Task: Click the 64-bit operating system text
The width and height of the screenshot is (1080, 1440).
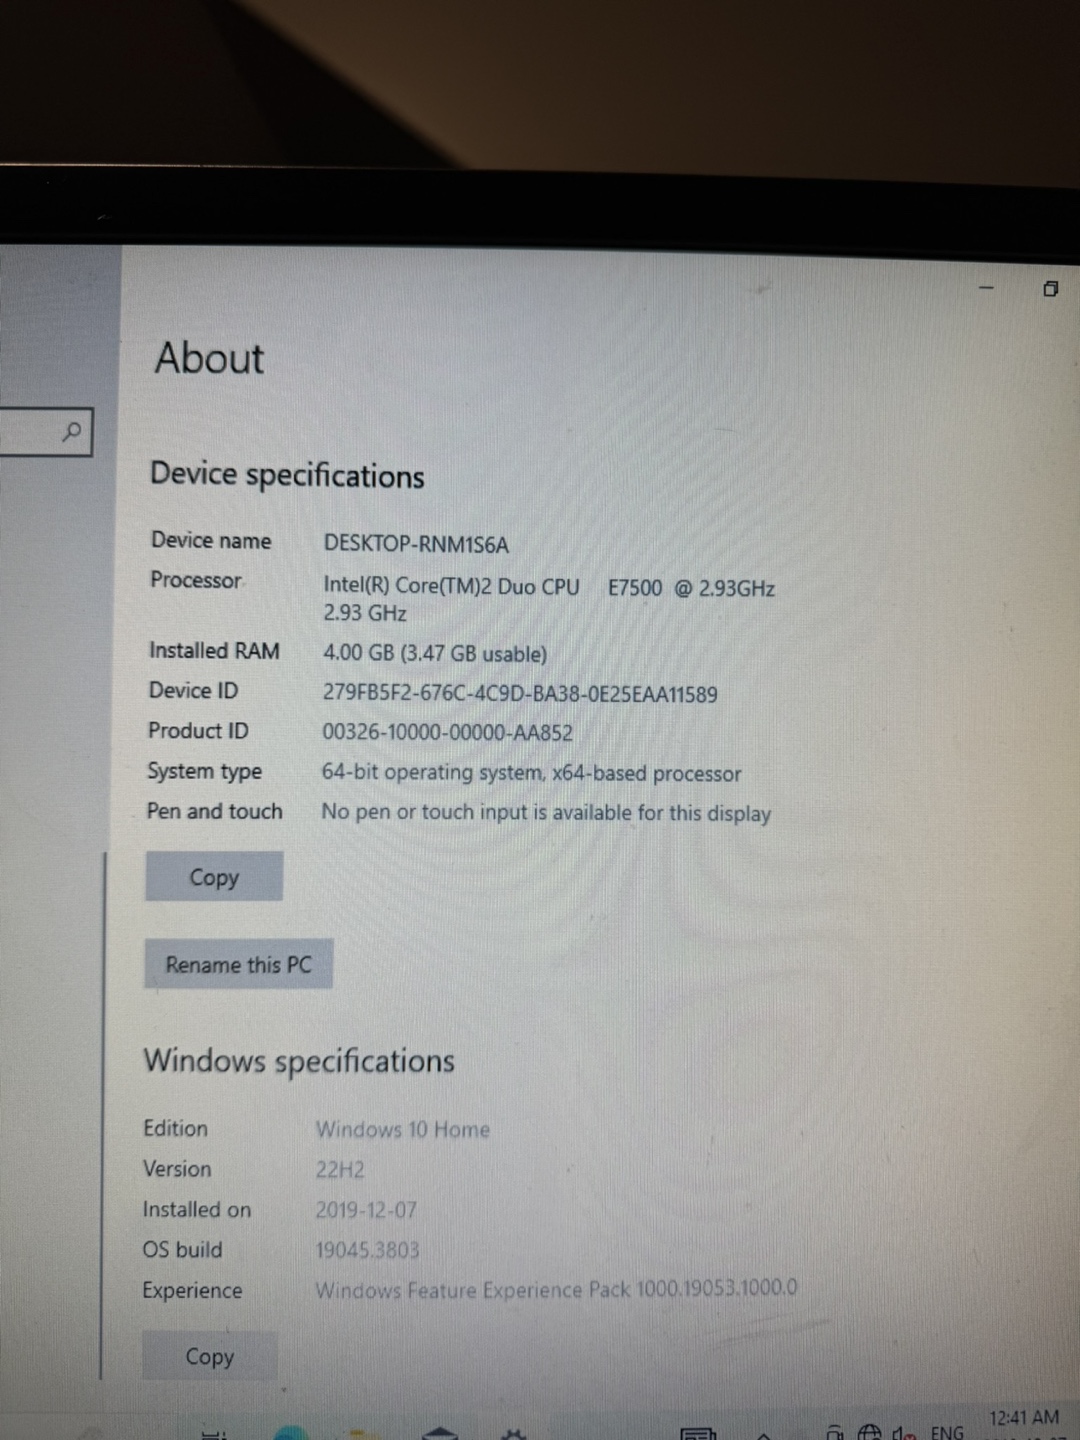Action: [531, 773]
